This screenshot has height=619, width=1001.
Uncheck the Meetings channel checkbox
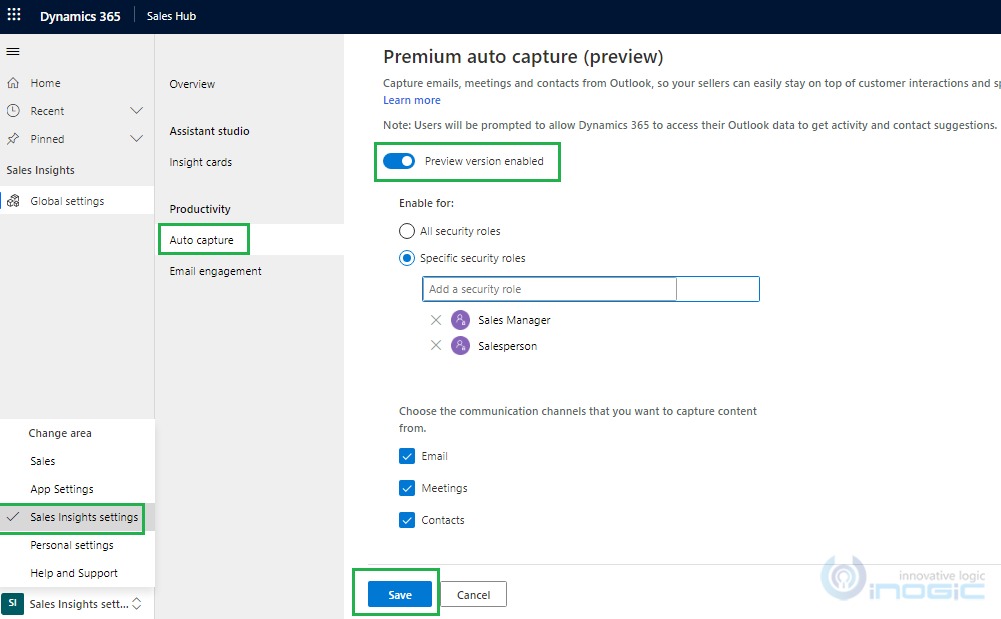tap(407, 488)
